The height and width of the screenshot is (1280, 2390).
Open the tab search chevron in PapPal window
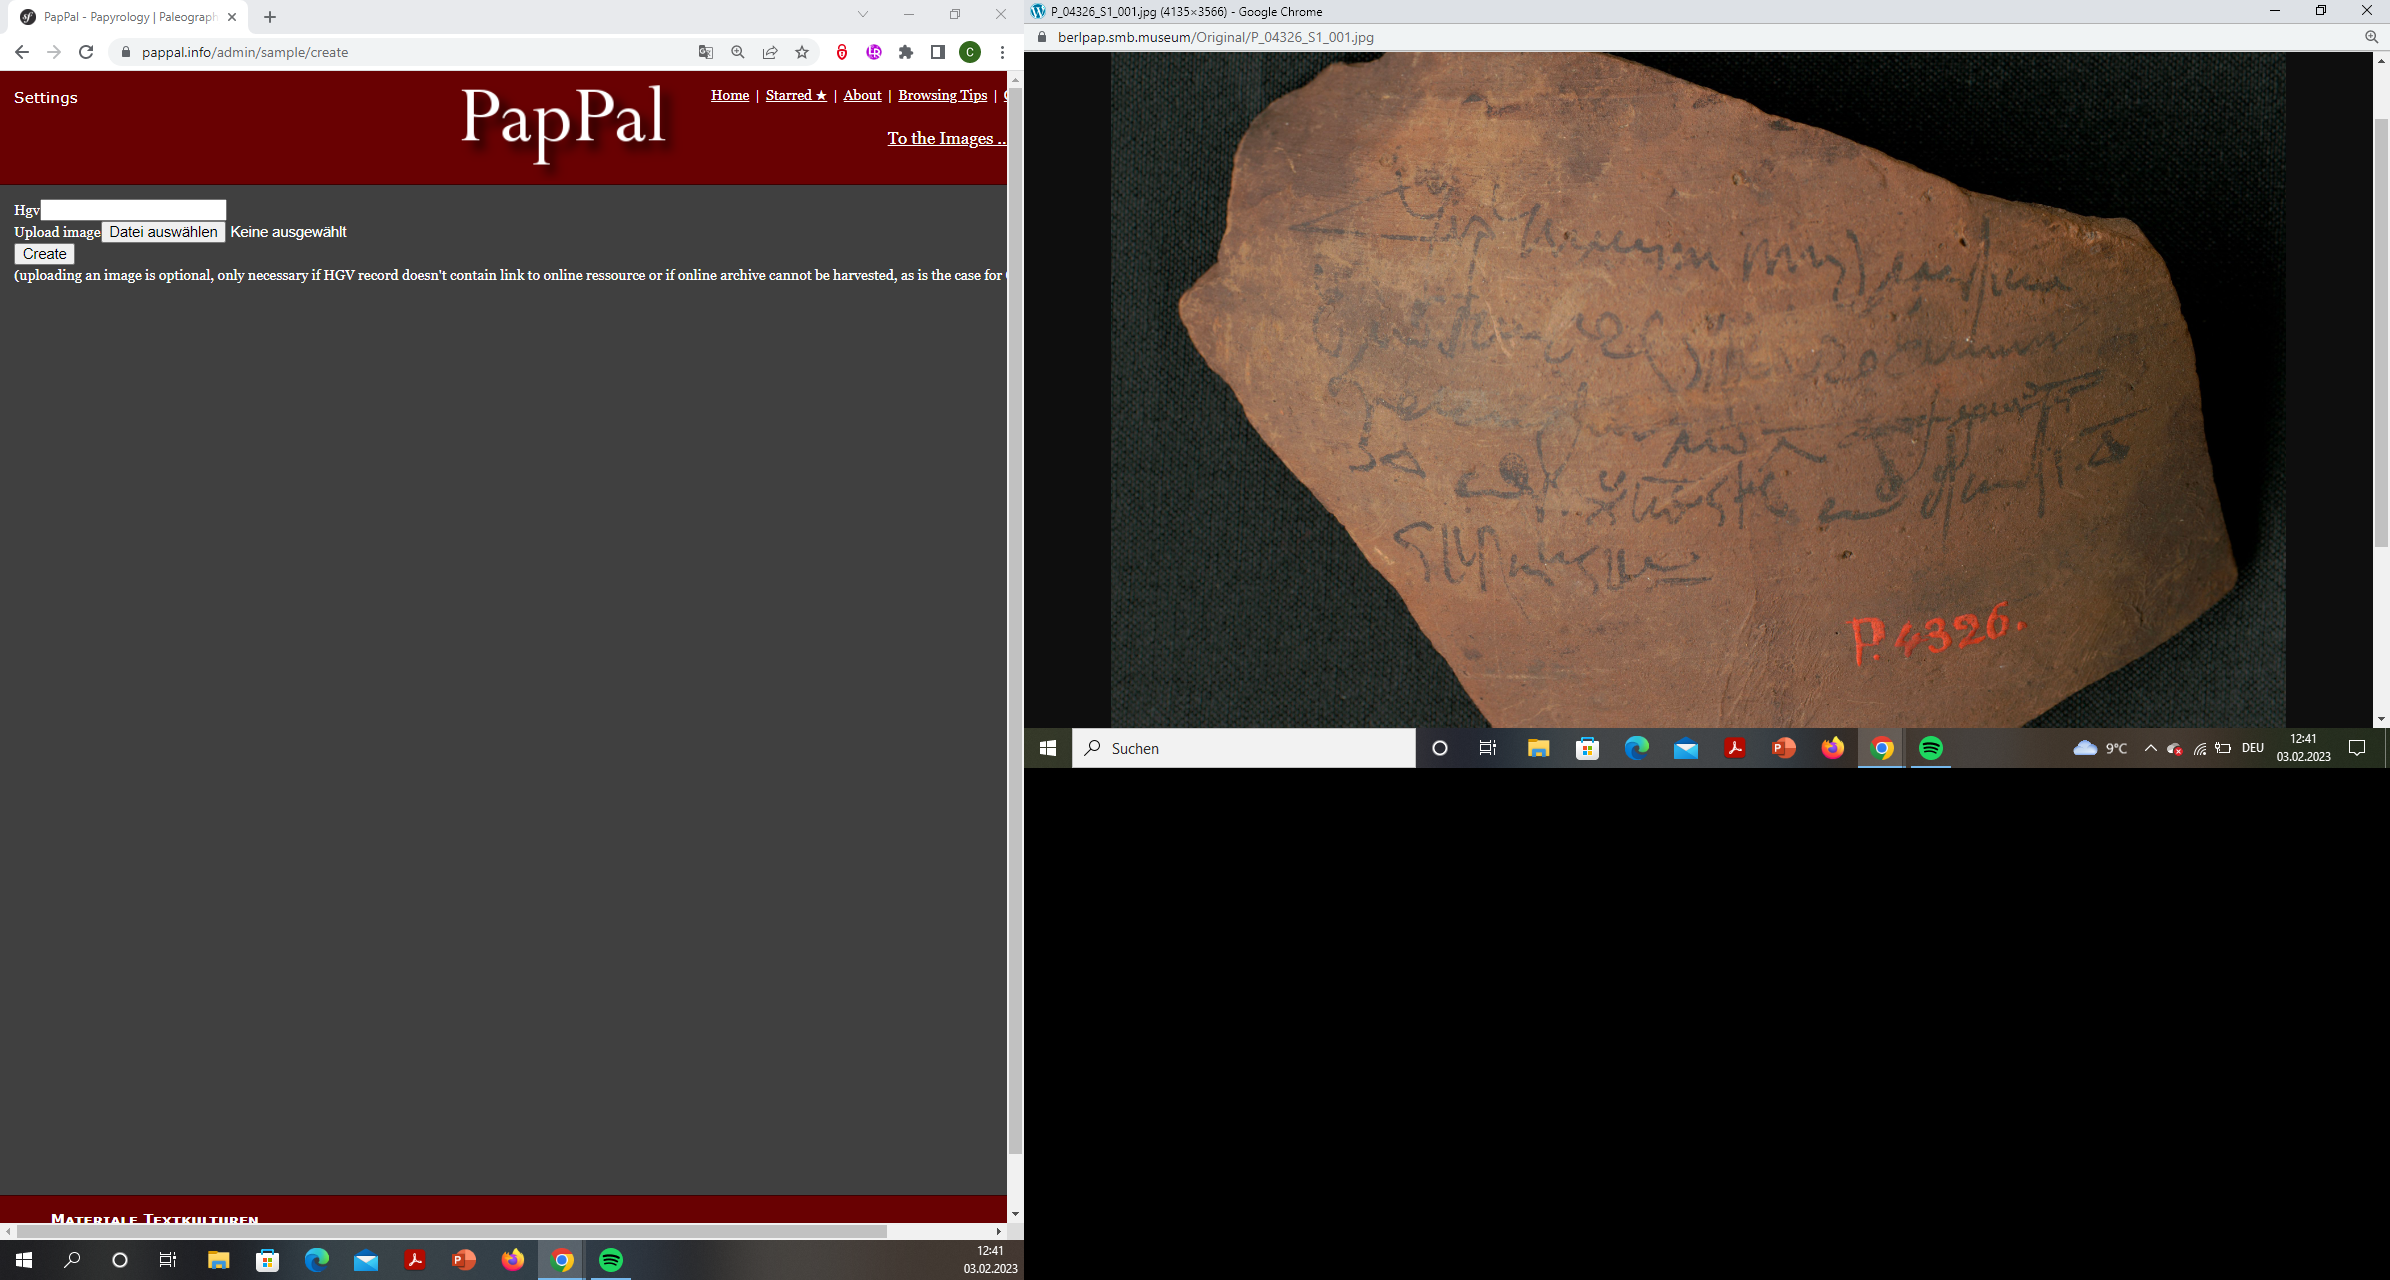tap(863, 14)
